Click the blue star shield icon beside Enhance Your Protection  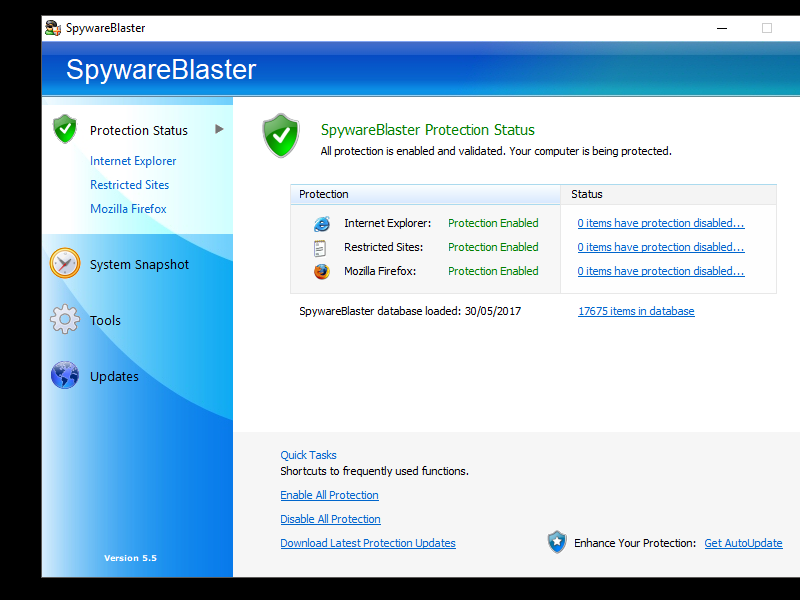557,542
